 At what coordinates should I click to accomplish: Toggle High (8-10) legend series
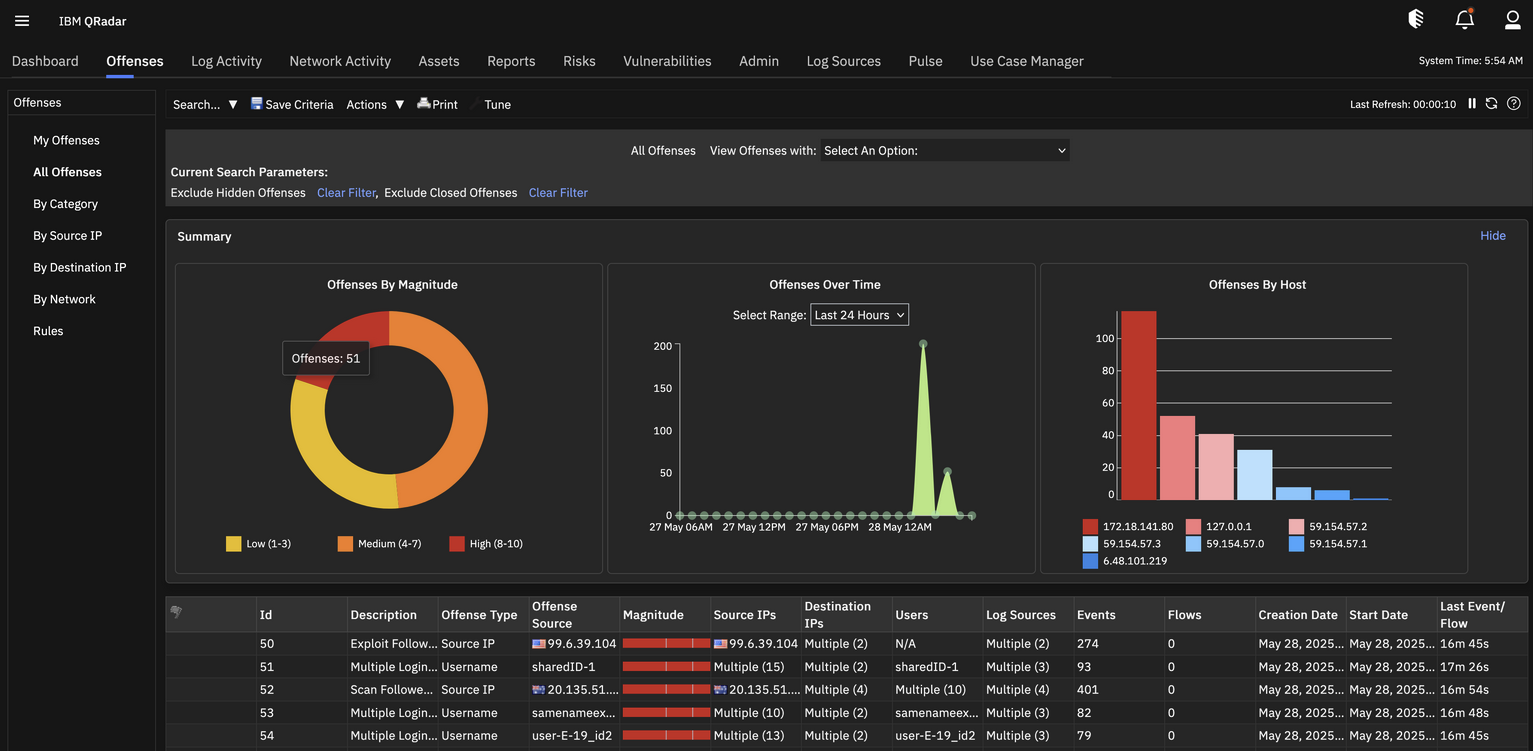(486, 544)
